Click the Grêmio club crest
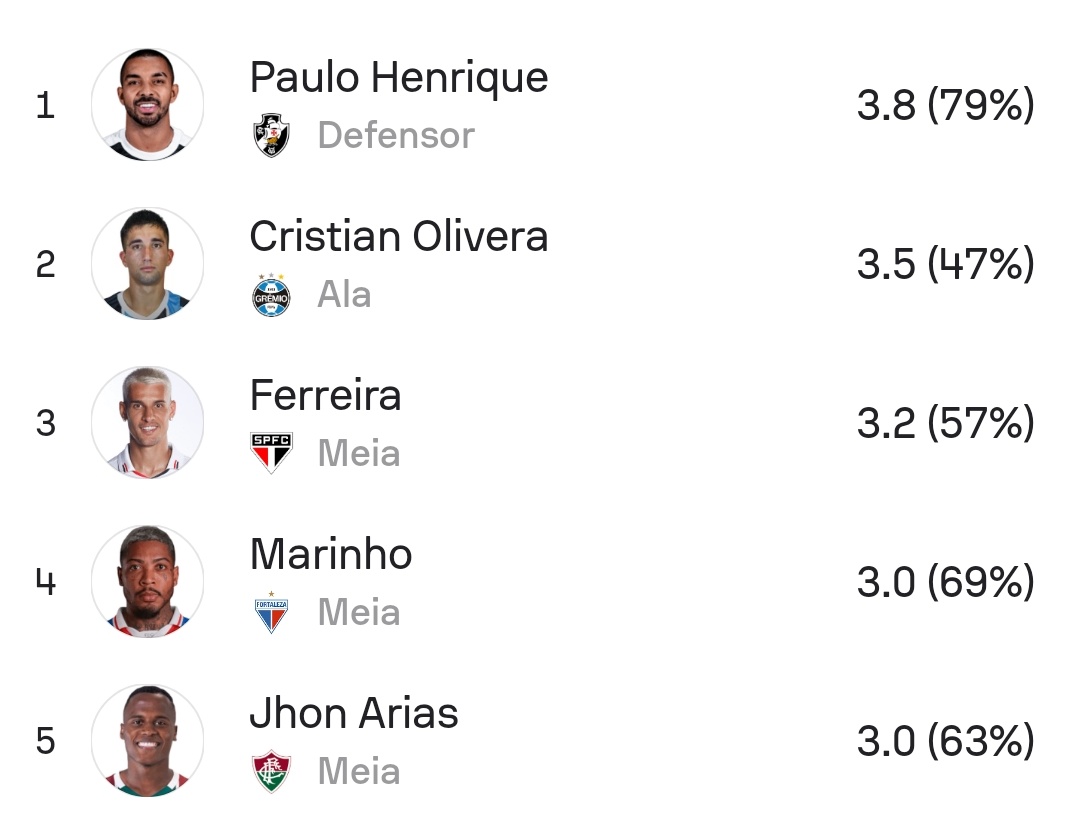Viewport: 1080px width, 818px height. [x=271, y=294]
